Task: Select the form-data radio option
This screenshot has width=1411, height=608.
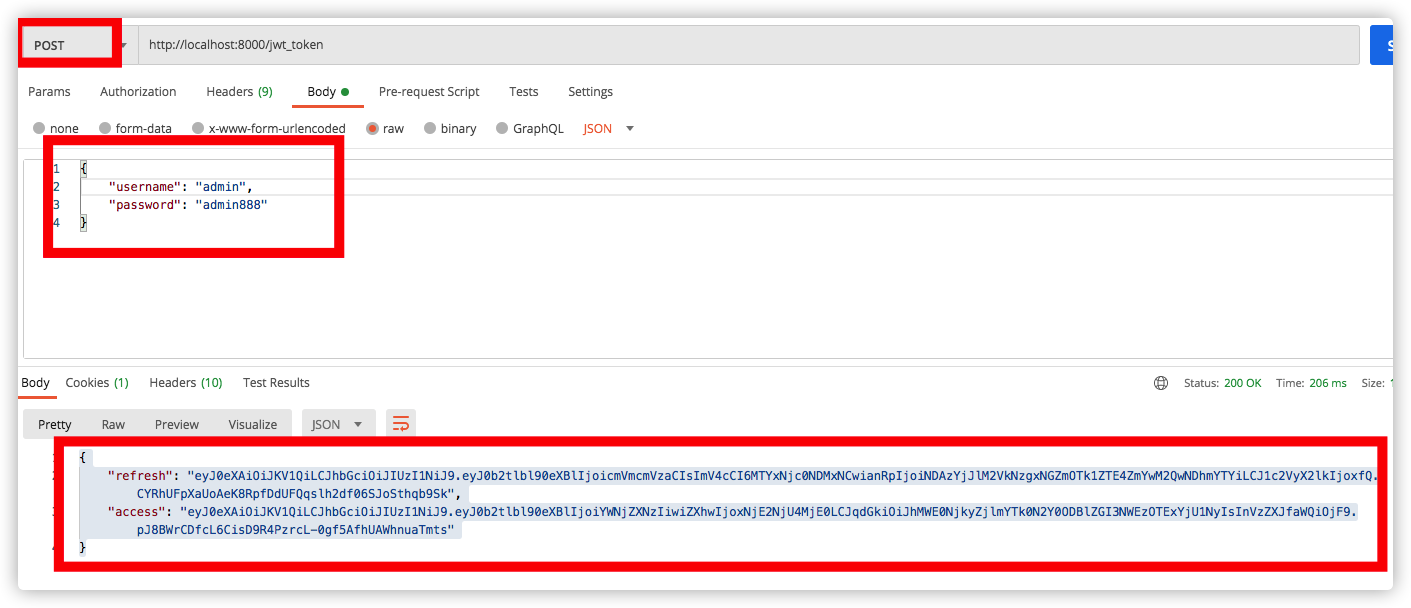Action: (105, 129)
